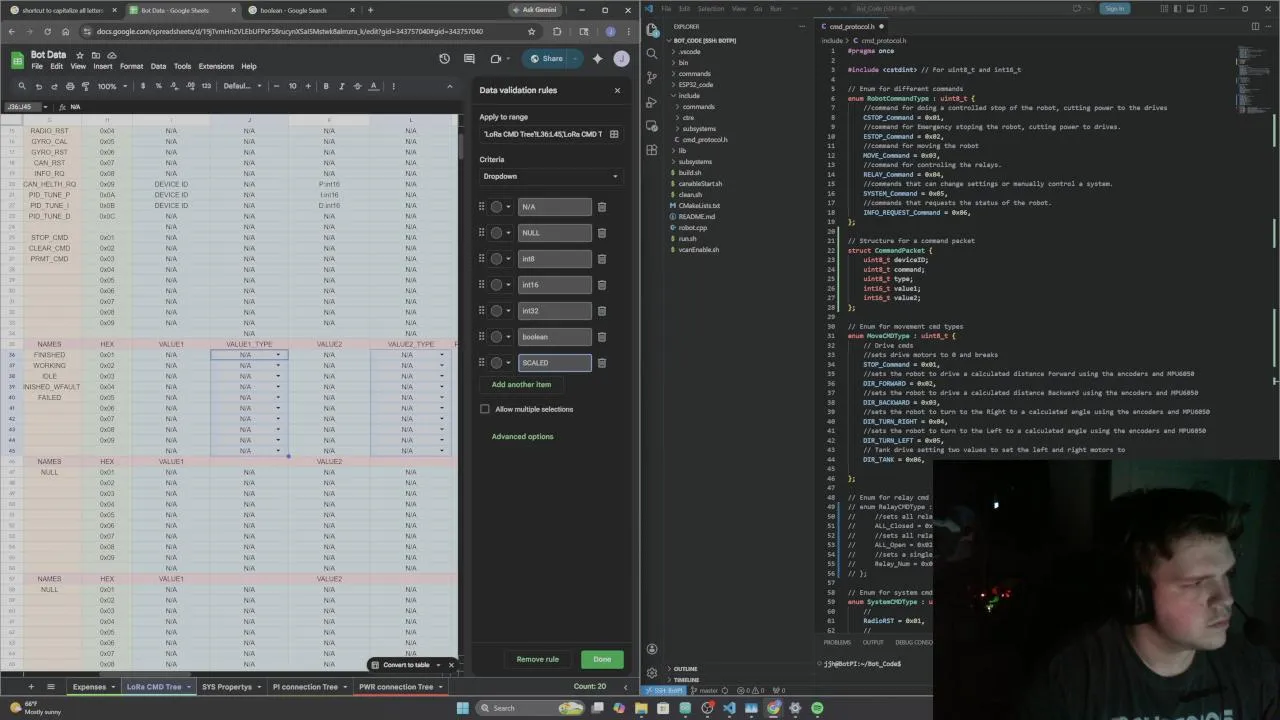This screenshot has width=1280, height=720.
Task: Expand the ESP32_code folder in Explorer
Action: coord(695,85)
